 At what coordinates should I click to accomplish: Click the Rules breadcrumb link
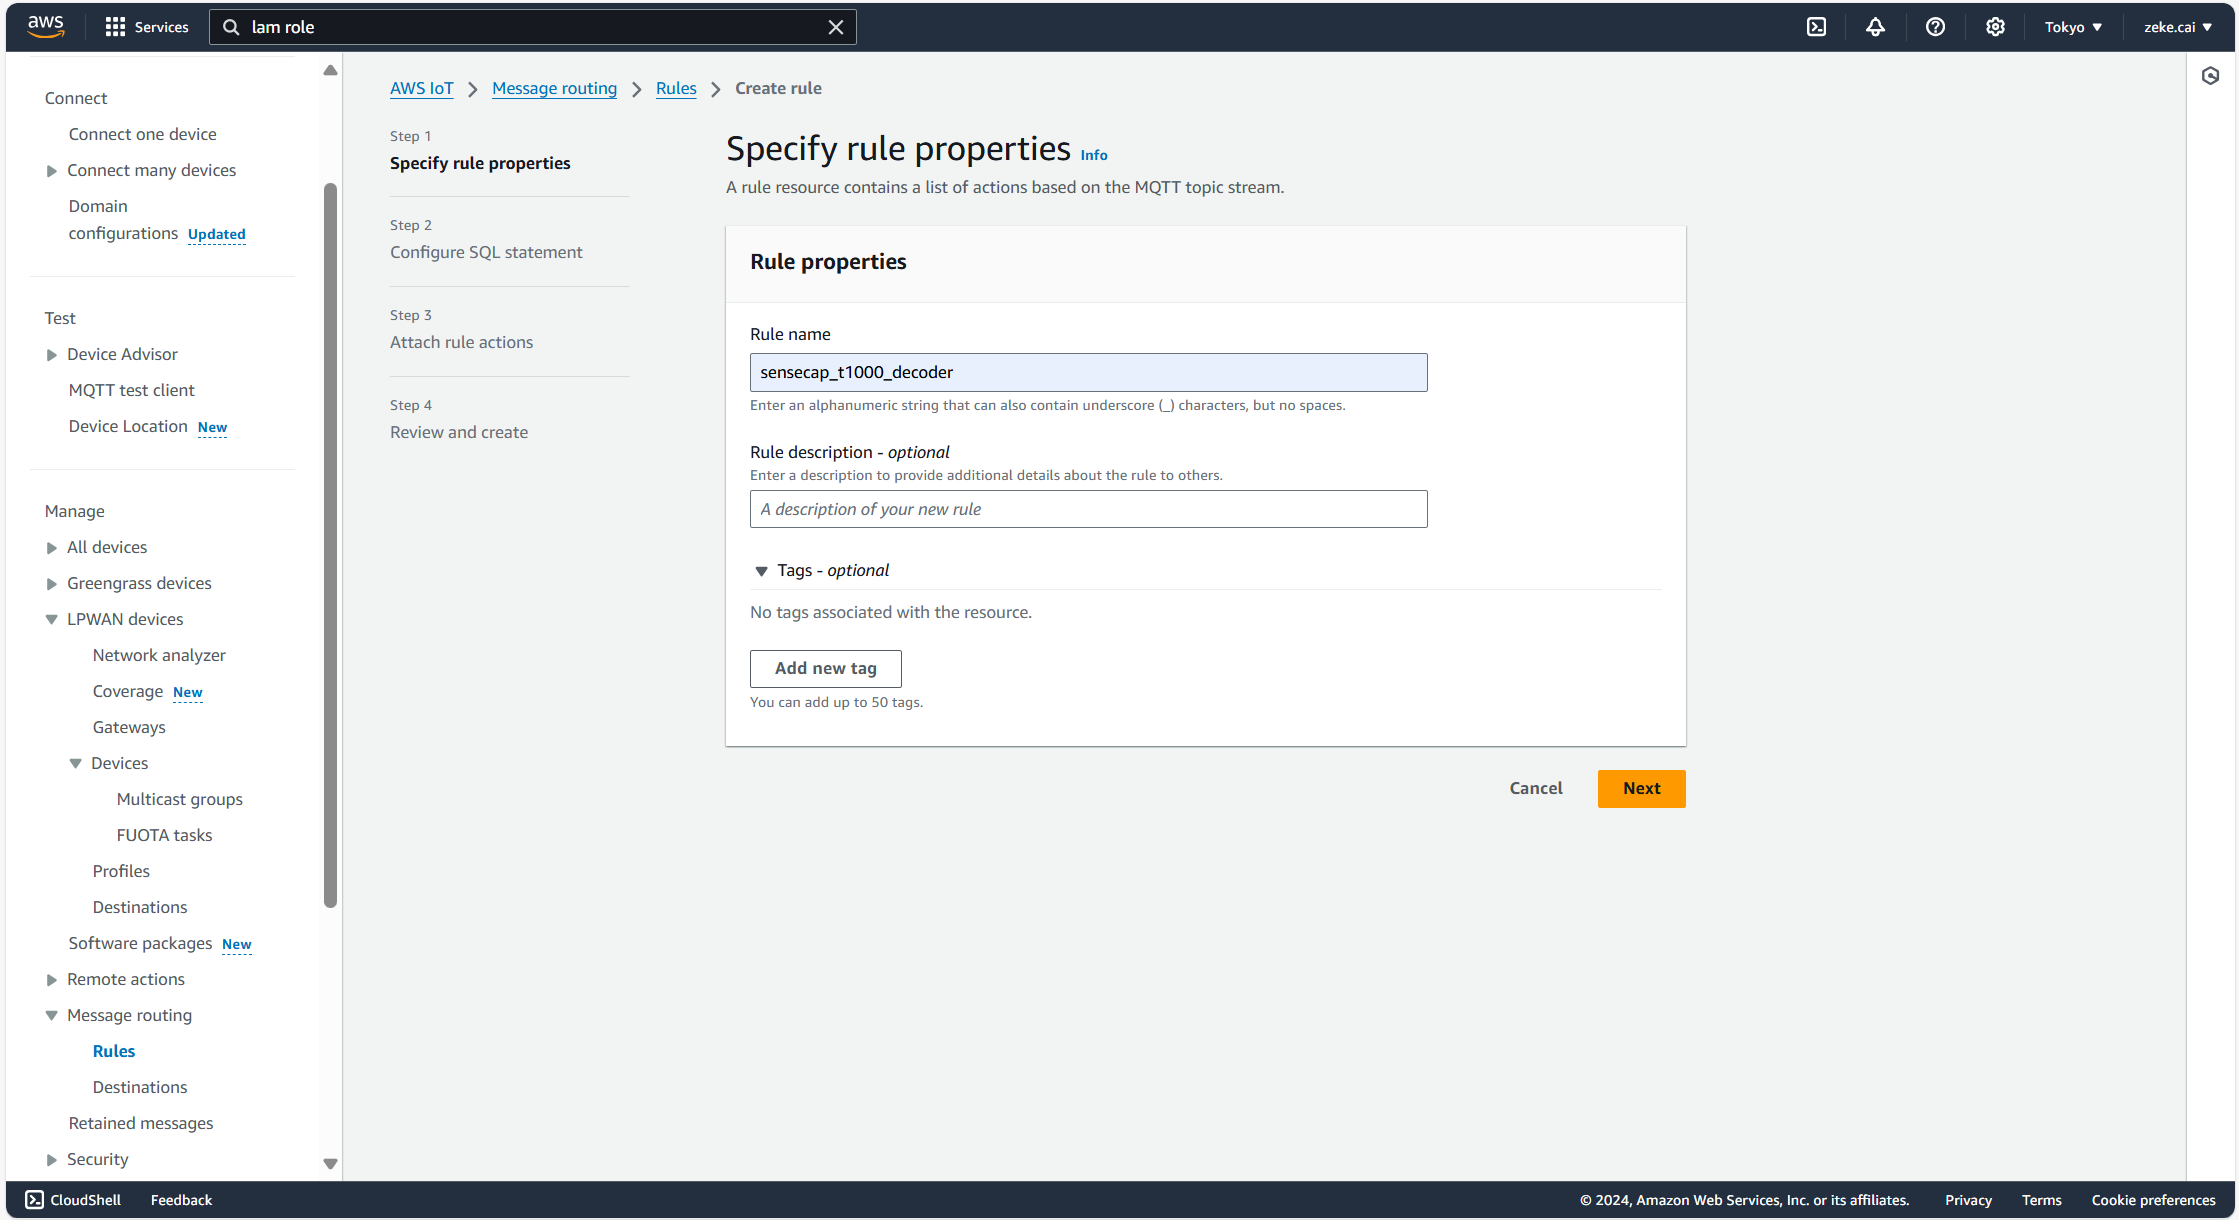676,88
